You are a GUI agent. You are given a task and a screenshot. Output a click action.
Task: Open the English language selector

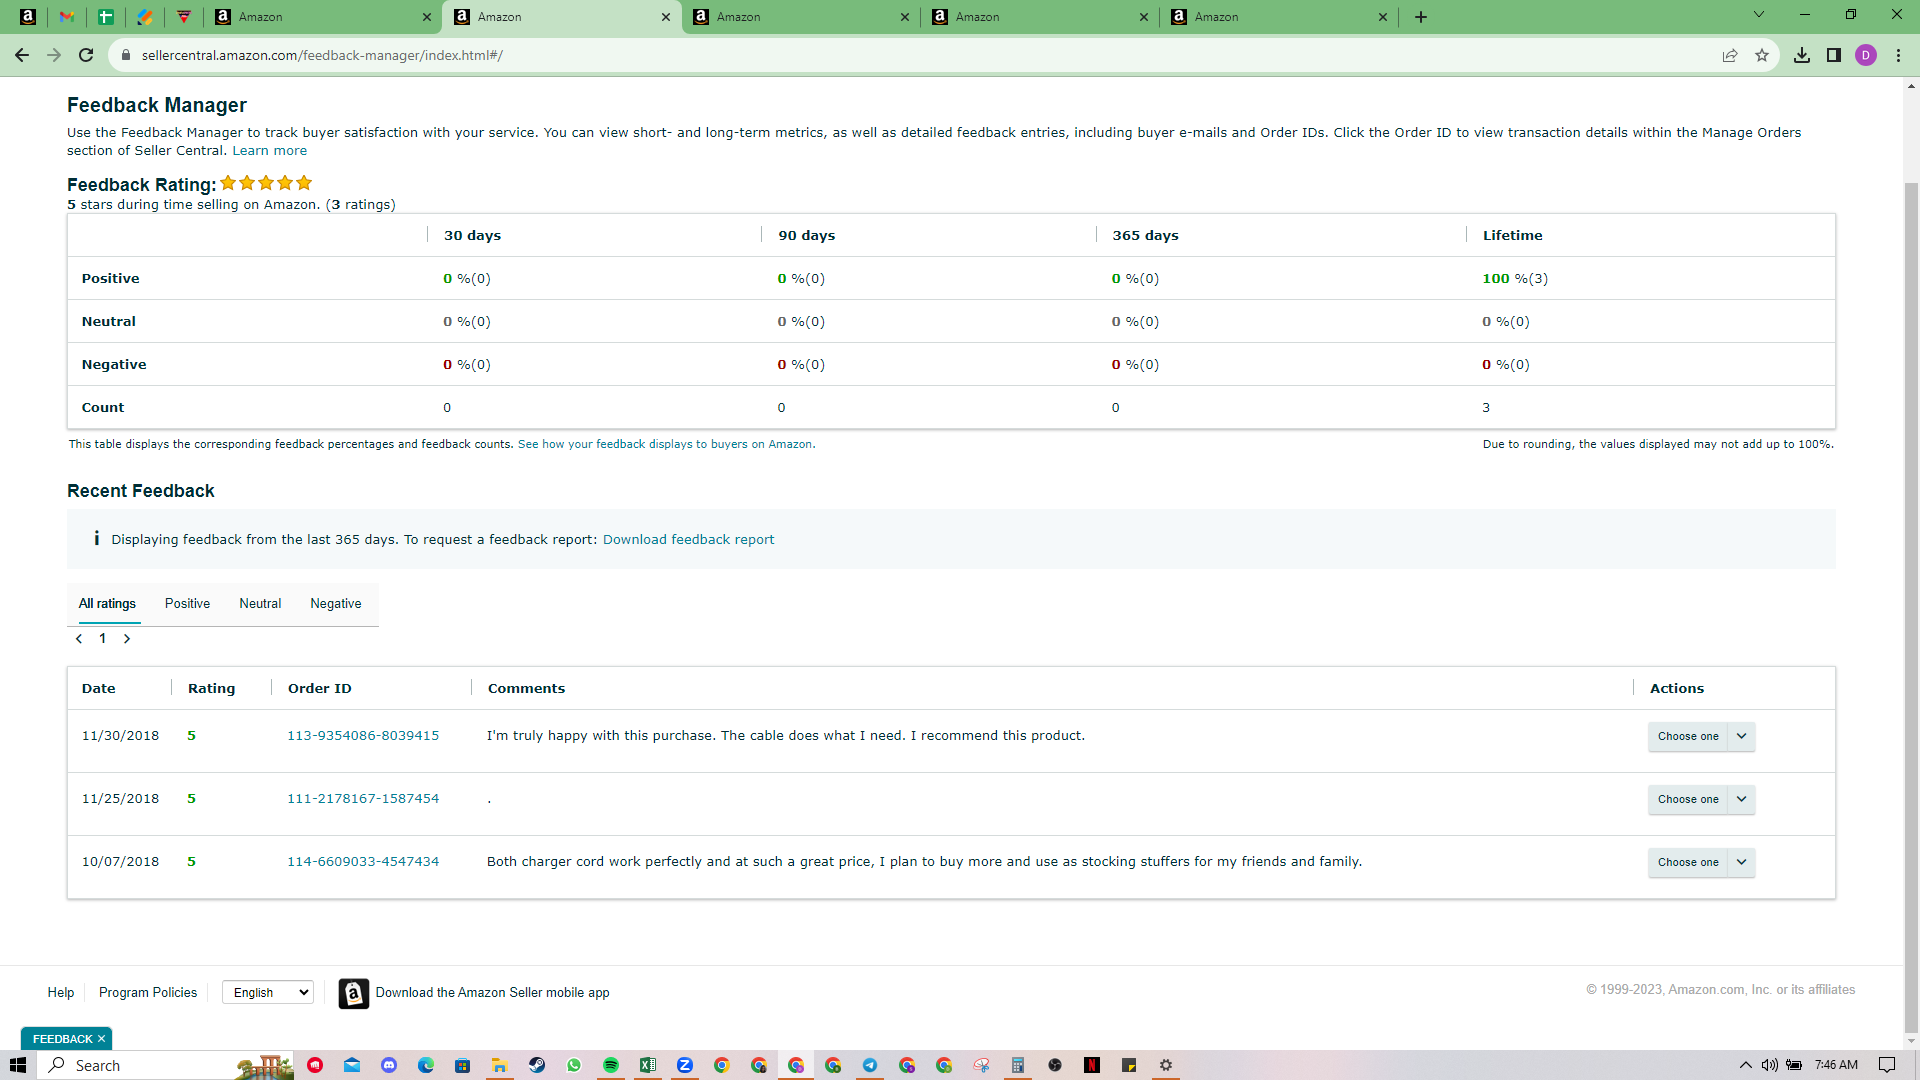(x=268, y=993)
